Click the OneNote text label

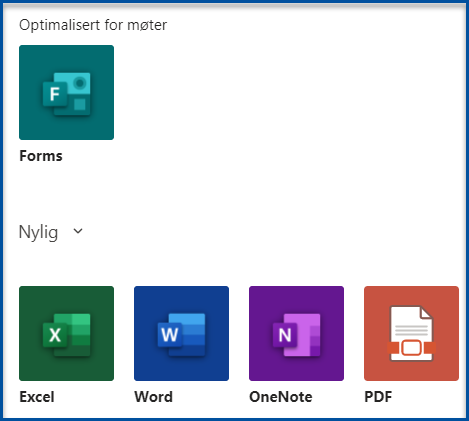(x=281, y=397)
